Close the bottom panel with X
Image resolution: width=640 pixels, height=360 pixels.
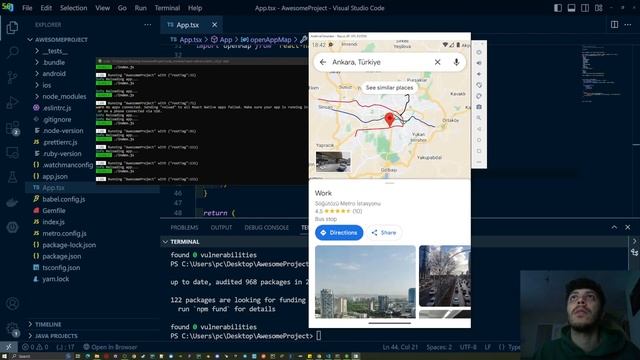628,227
